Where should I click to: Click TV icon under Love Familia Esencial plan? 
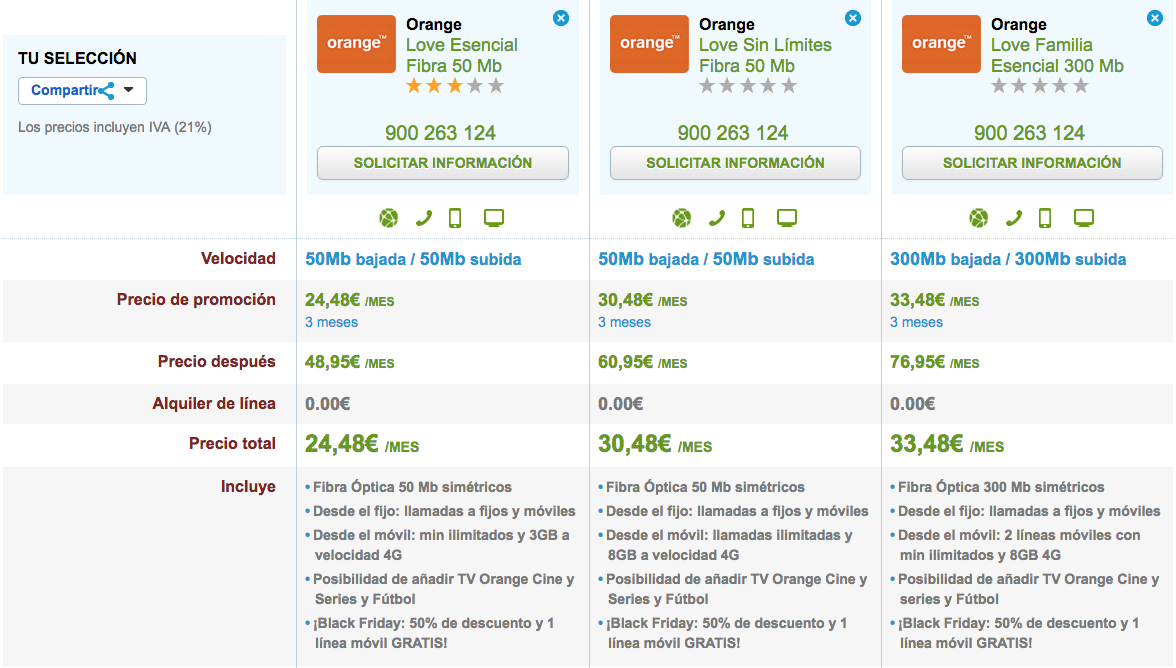(1084, 218)
